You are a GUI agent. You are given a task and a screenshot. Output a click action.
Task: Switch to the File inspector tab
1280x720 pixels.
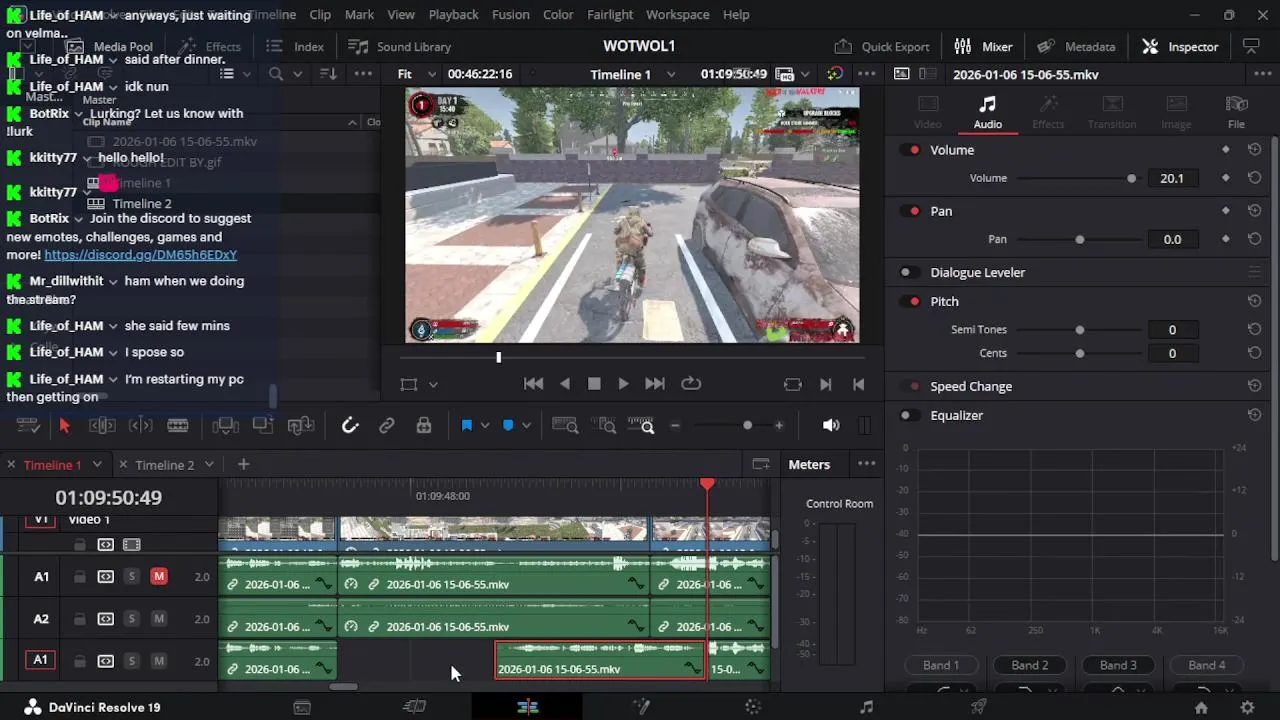[x=1237, y=112]
